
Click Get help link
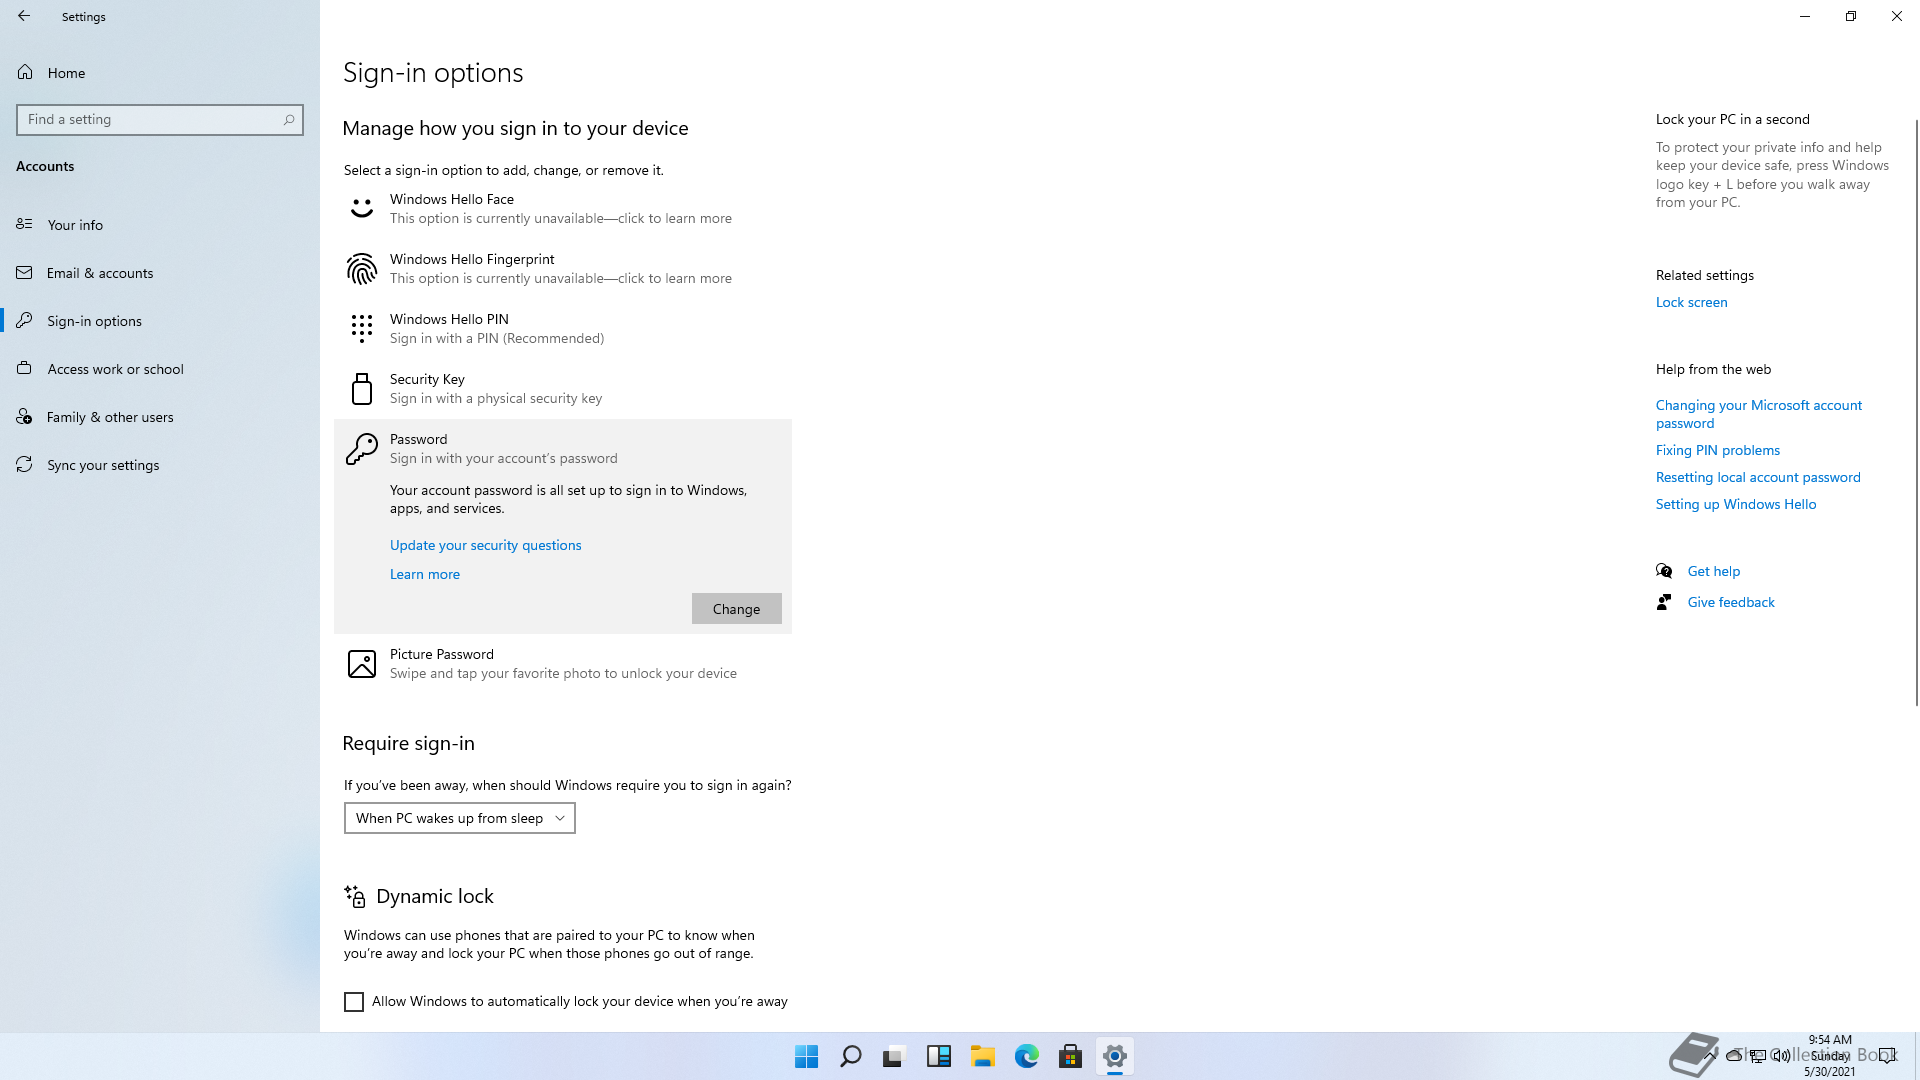pyautogui.click(x=1713, y=571)
